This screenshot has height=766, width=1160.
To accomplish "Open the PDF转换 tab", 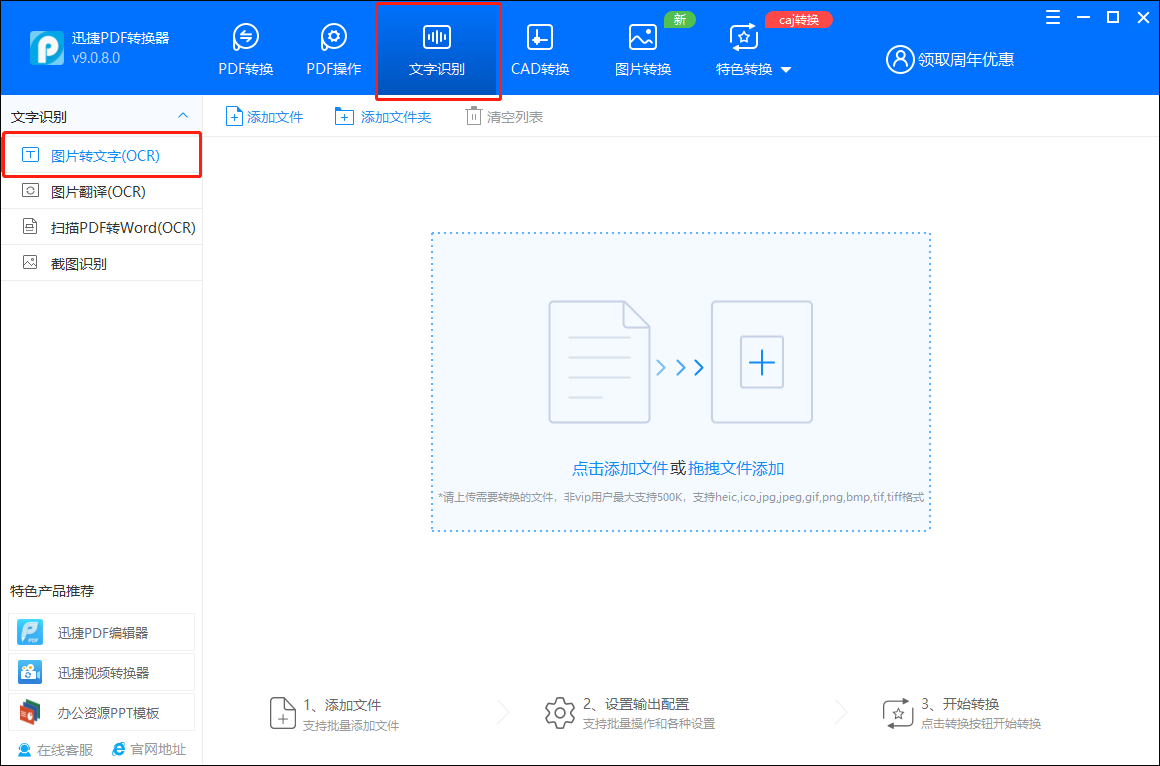I will click(x=246, y=50).
